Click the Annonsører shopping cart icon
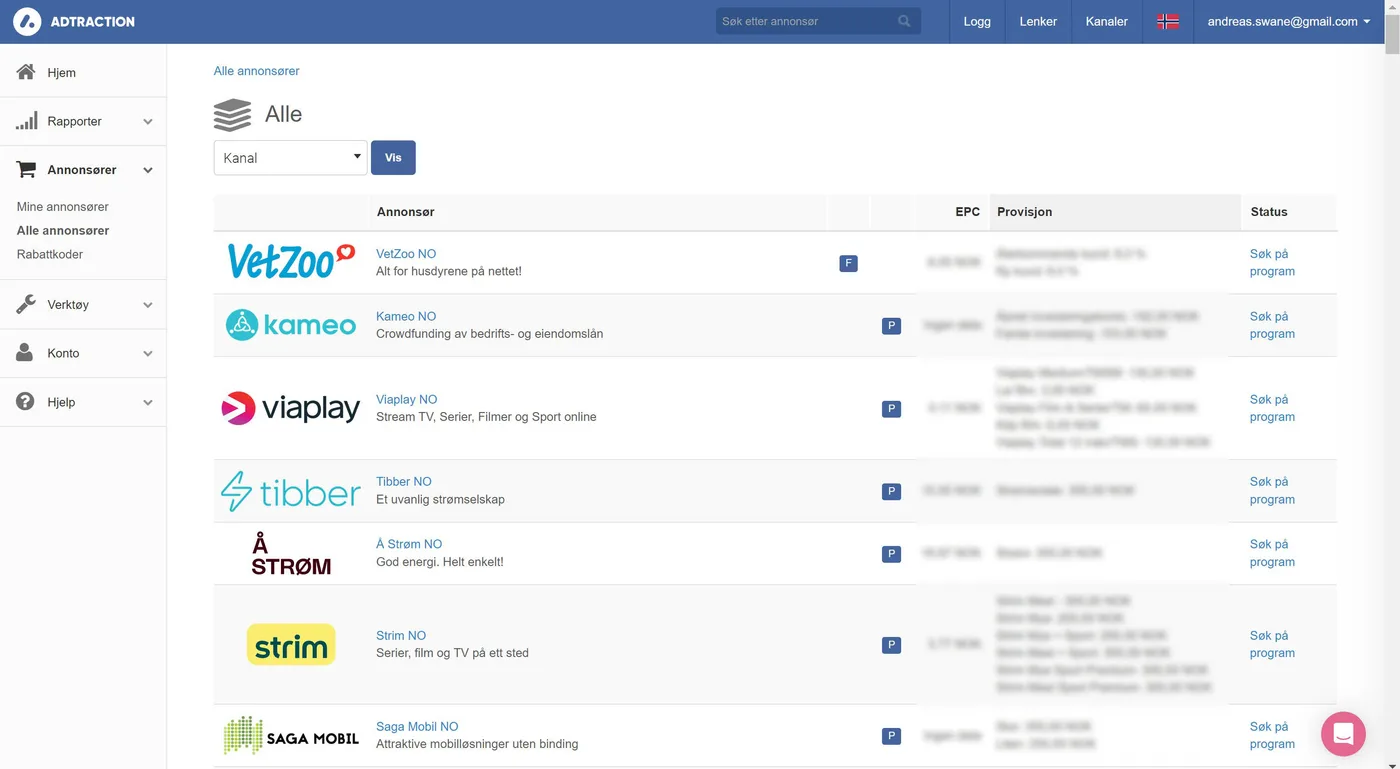Viewport: 1400px width, 769px height. point(26,170)
